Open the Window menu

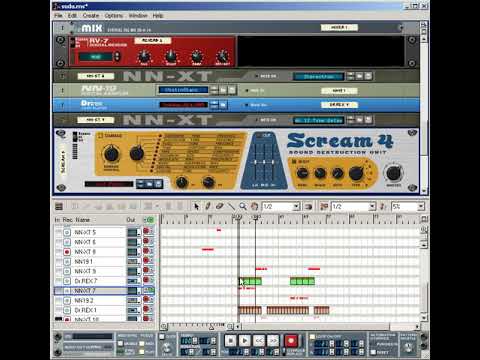coord(138,16)
